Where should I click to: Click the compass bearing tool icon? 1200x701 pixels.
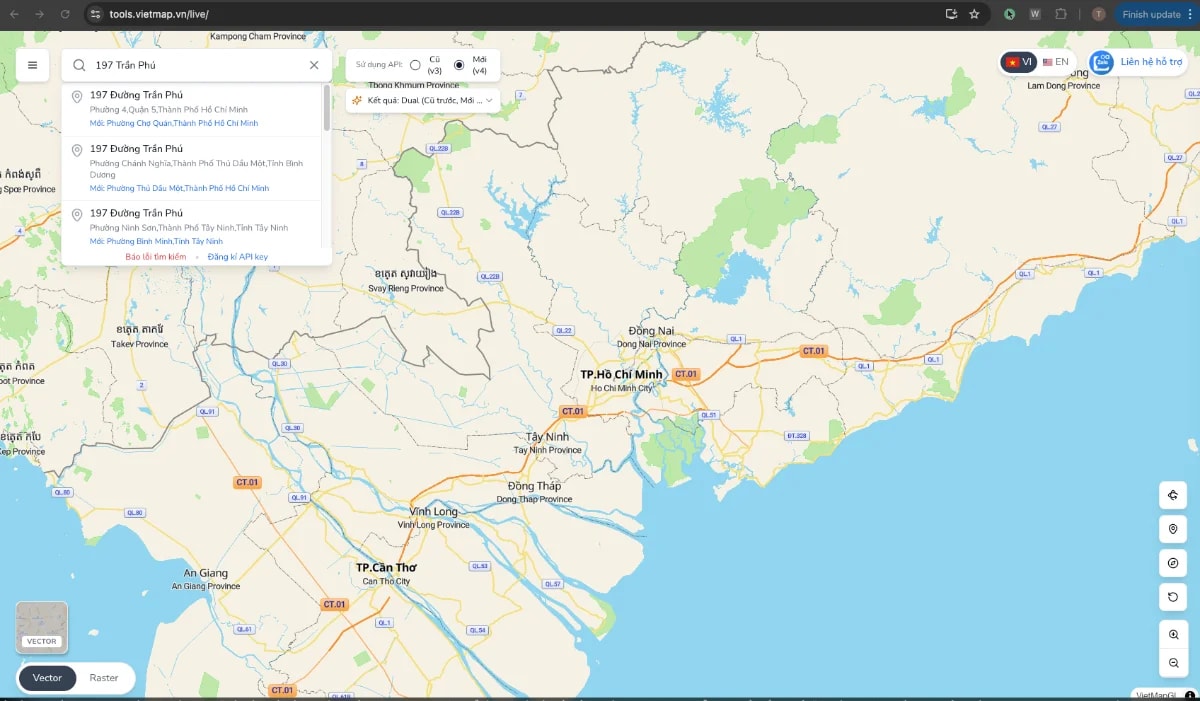1172,563
